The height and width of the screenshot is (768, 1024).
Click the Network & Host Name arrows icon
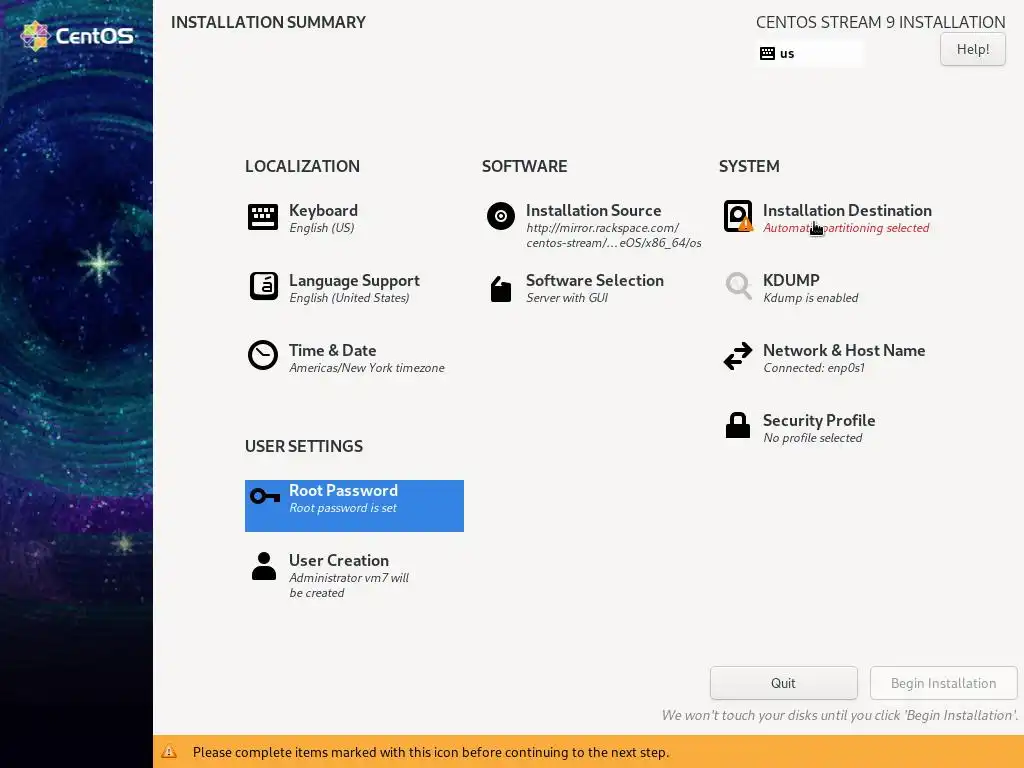tap(738, 356)
